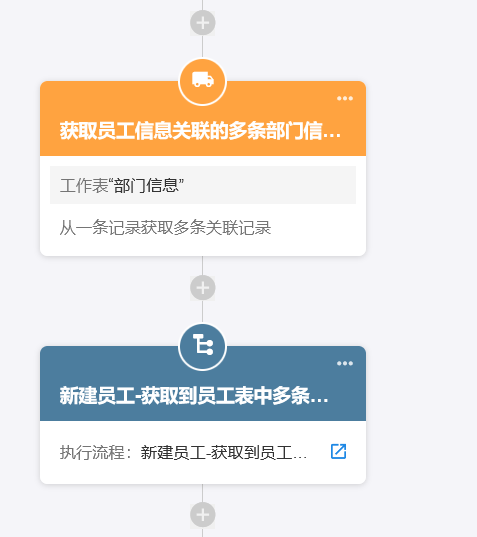The width and height of the screenshot is (477, 537).
Task: Open the blue node's three-dot options menu
Action: (x=344, y=363)
